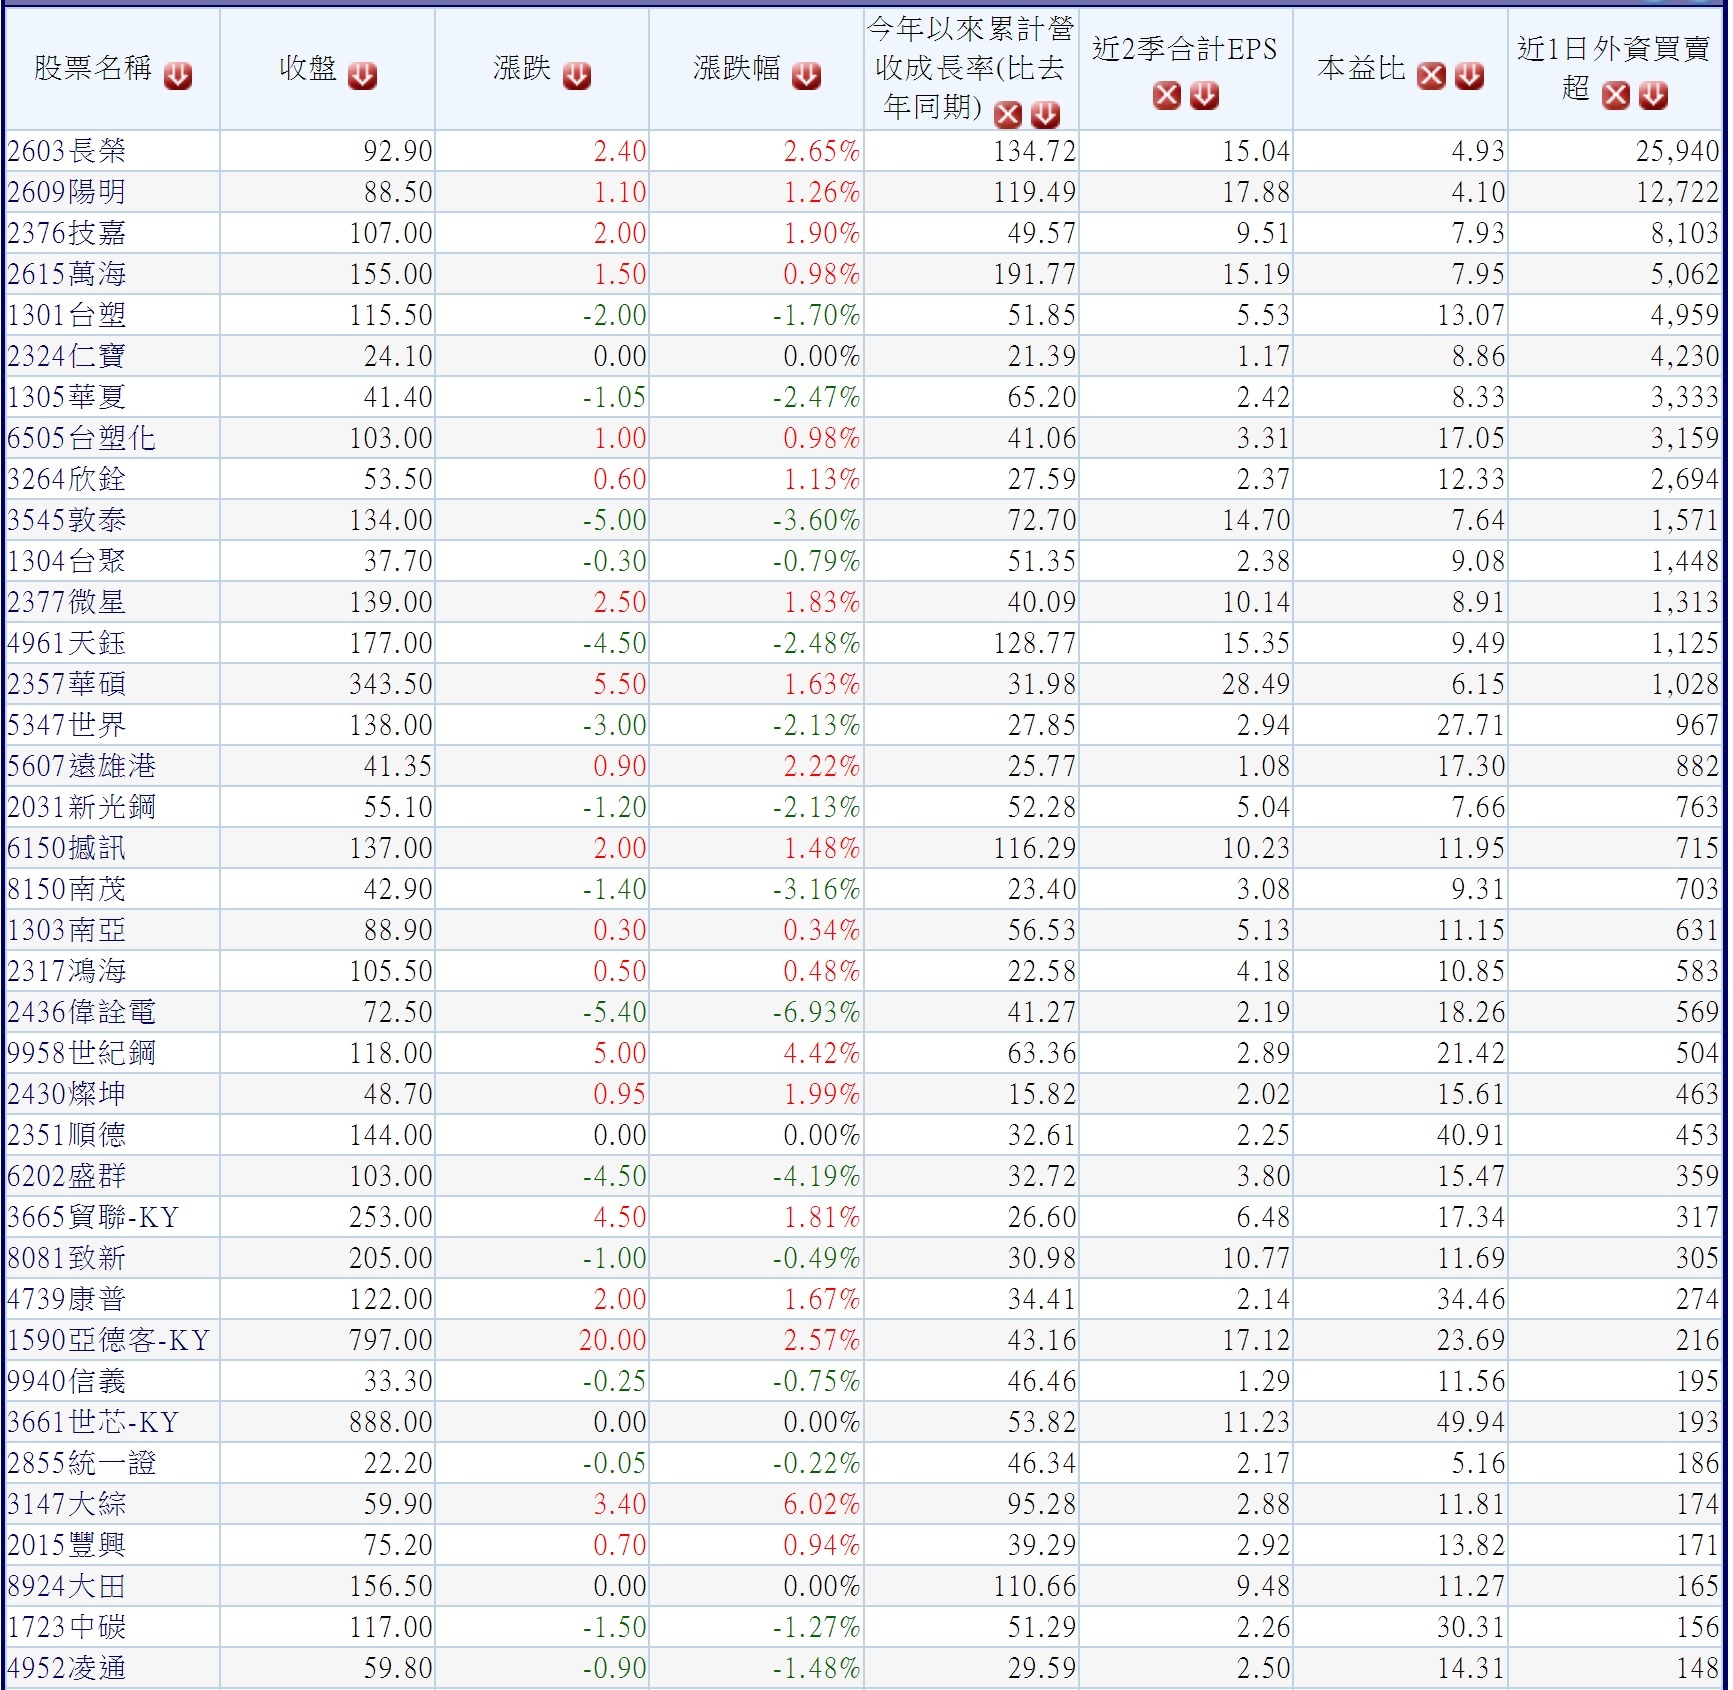Open stock link 8081致新

66,1258
